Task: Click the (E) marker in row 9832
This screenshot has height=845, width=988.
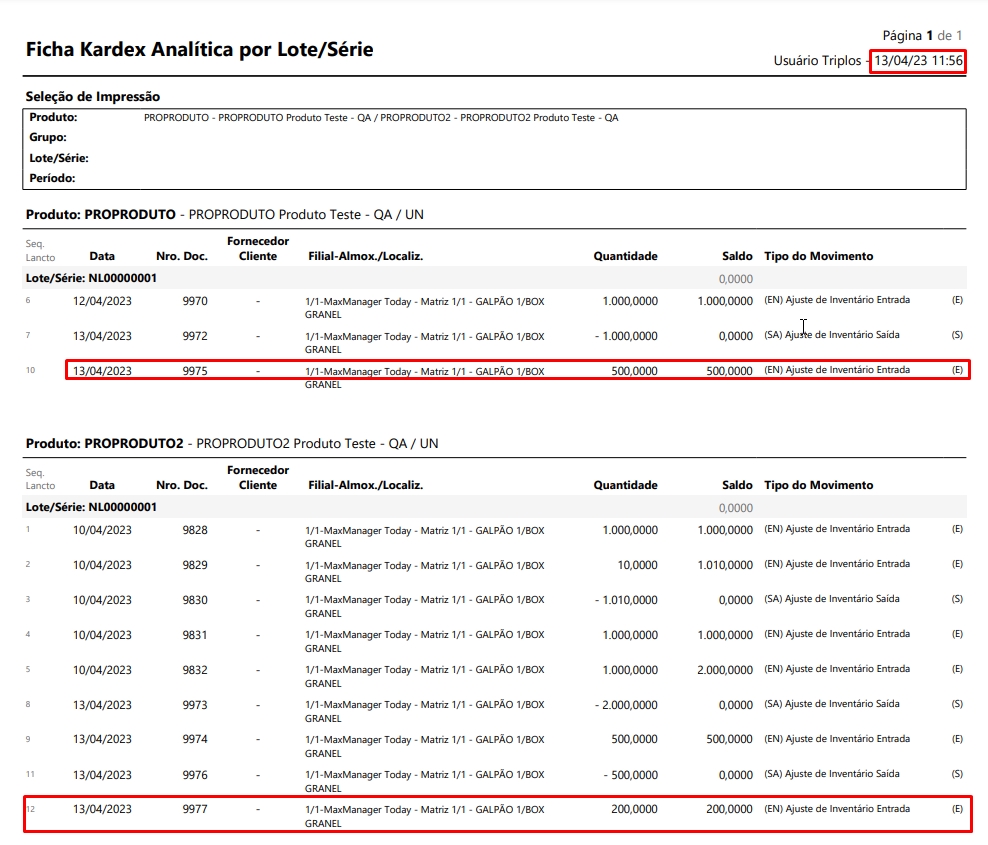Action: (x=957, y=669)
